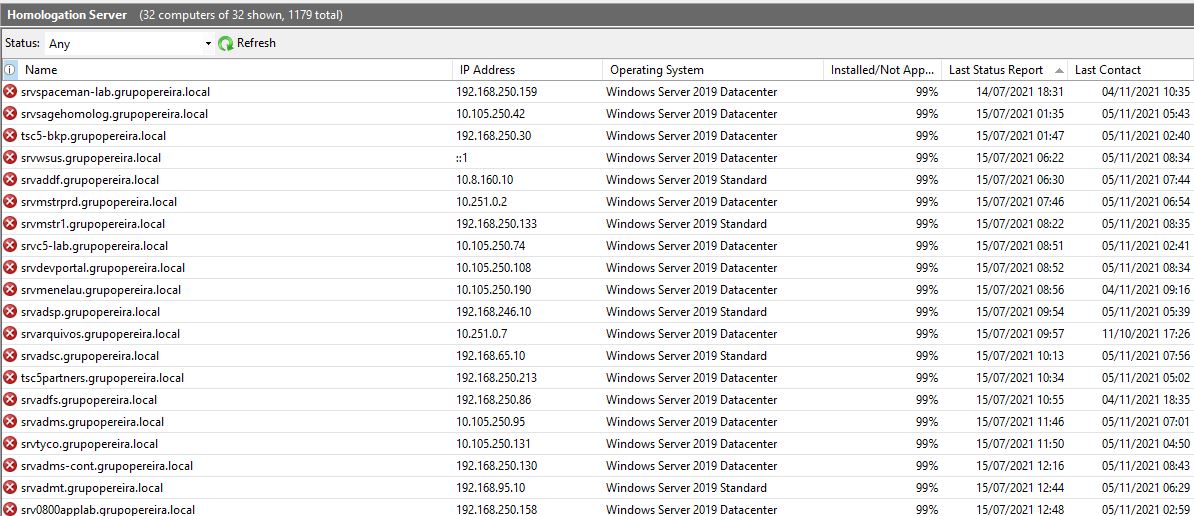
Task: Click IP address 10.105.250.42
Action: click(x=490, y=114)
